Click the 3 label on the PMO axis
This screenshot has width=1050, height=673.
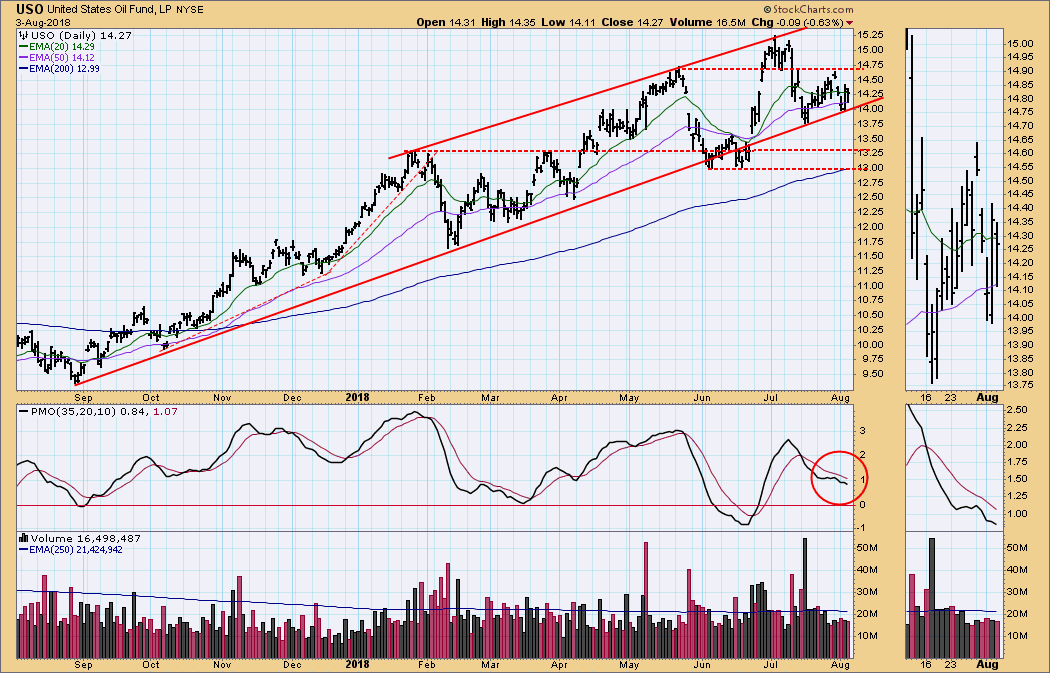click(x=863, y=430)
